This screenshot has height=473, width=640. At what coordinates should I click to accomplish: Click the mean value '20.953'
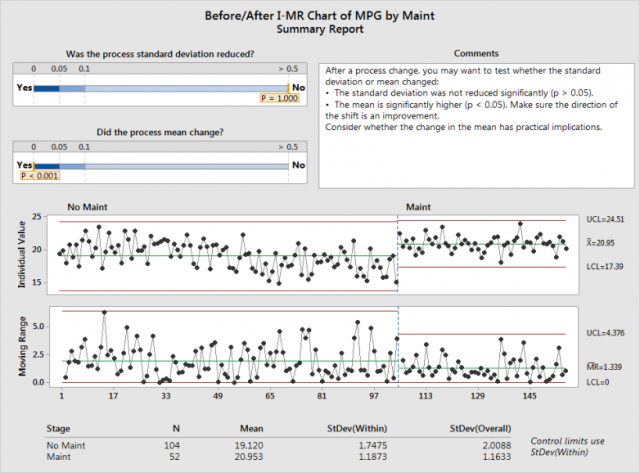(249, 457)
